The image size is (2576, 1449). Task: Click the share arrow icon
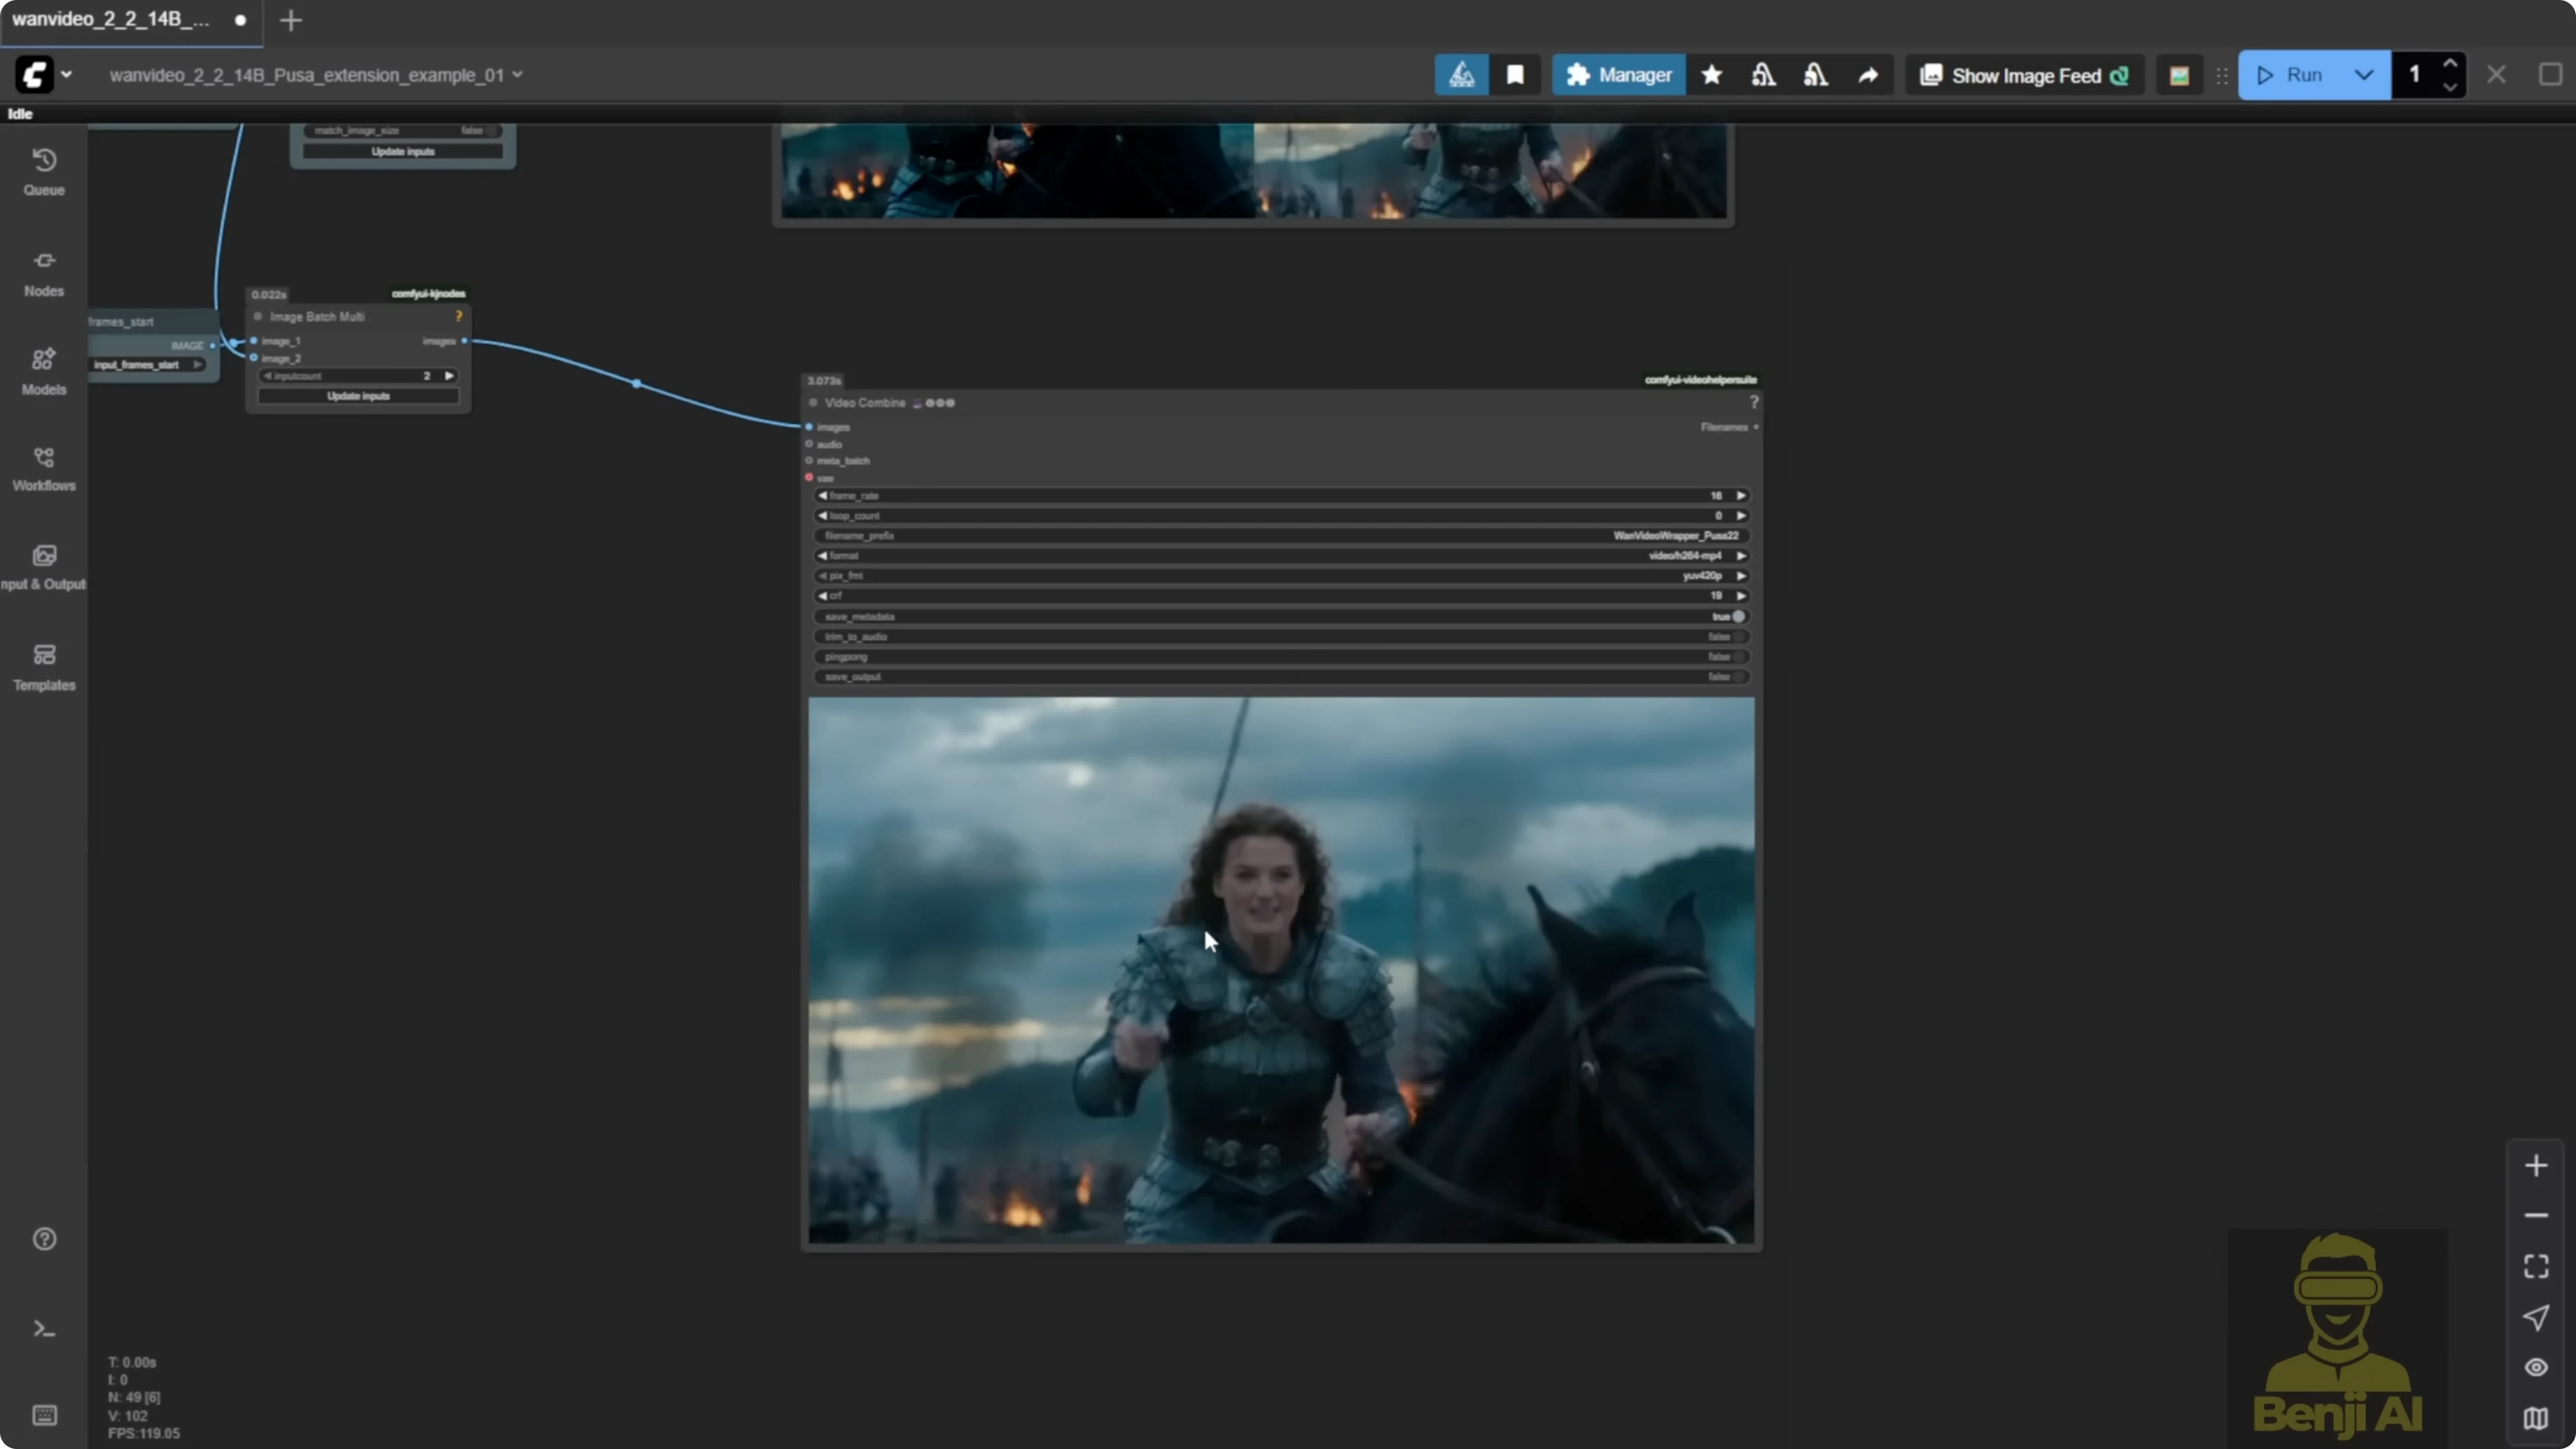point(1867,75)
